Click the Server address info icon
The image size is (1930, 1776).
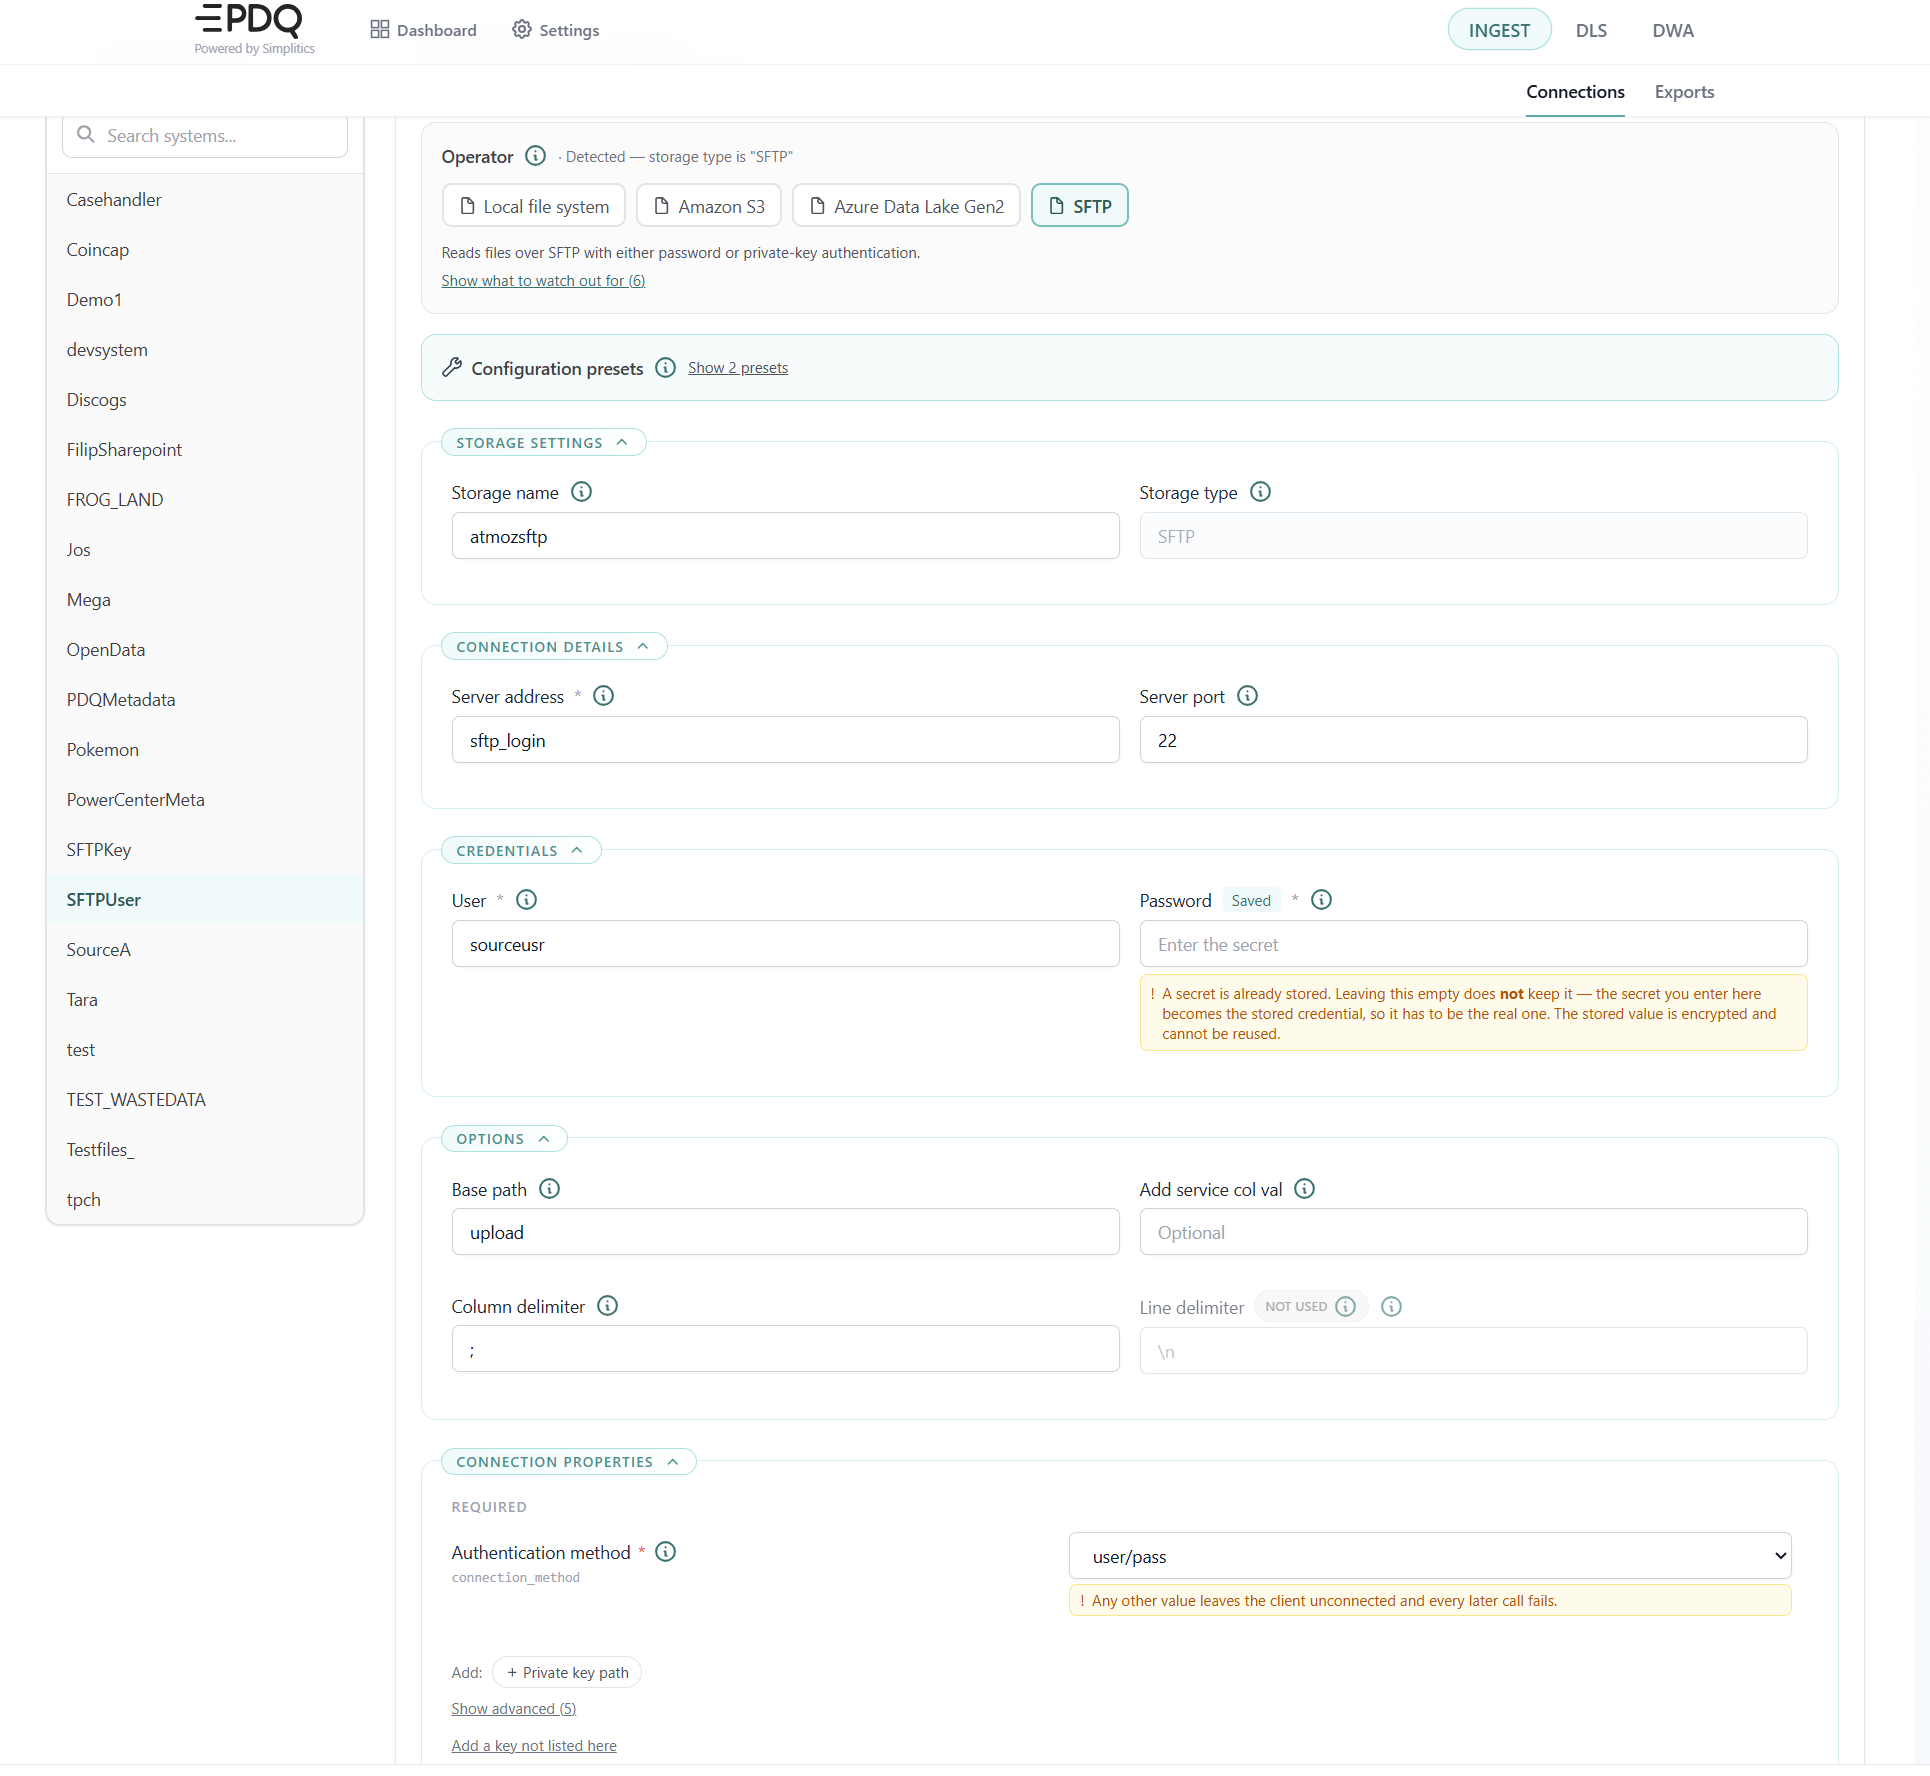coord(604,696)
